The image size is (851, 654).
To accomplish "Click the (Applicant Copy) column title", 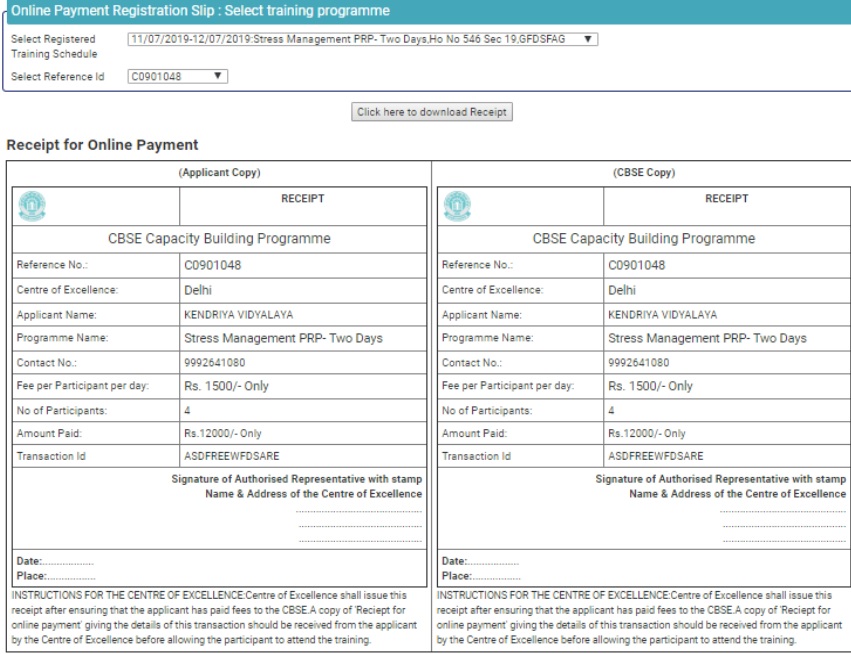I will [219, 173].
